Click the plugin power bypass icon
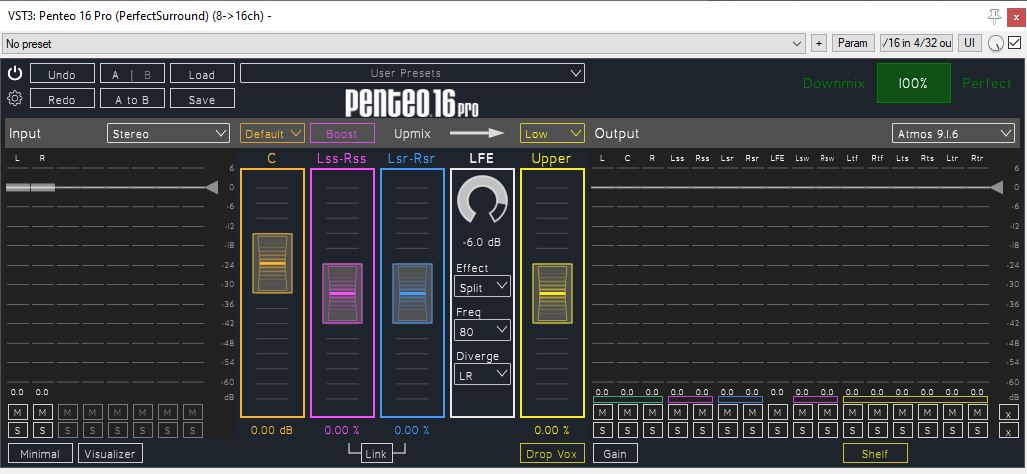1027x474 pixels. coord(15,74)
